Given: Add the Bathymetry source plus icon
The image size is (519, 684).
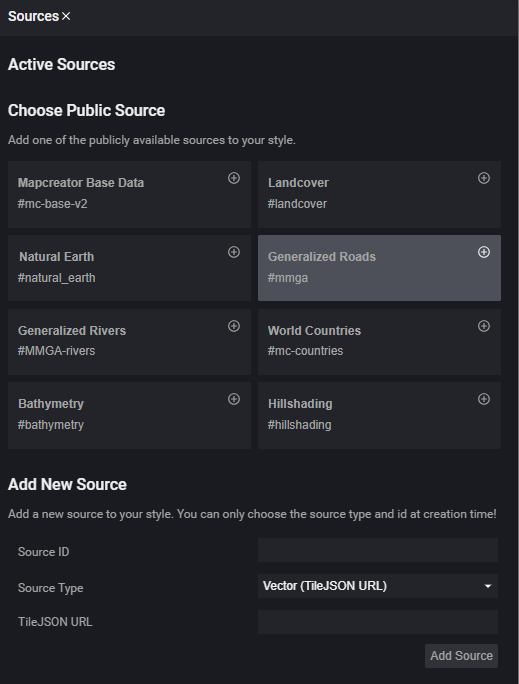Looking at the screenshot, I should click(234, 399).
